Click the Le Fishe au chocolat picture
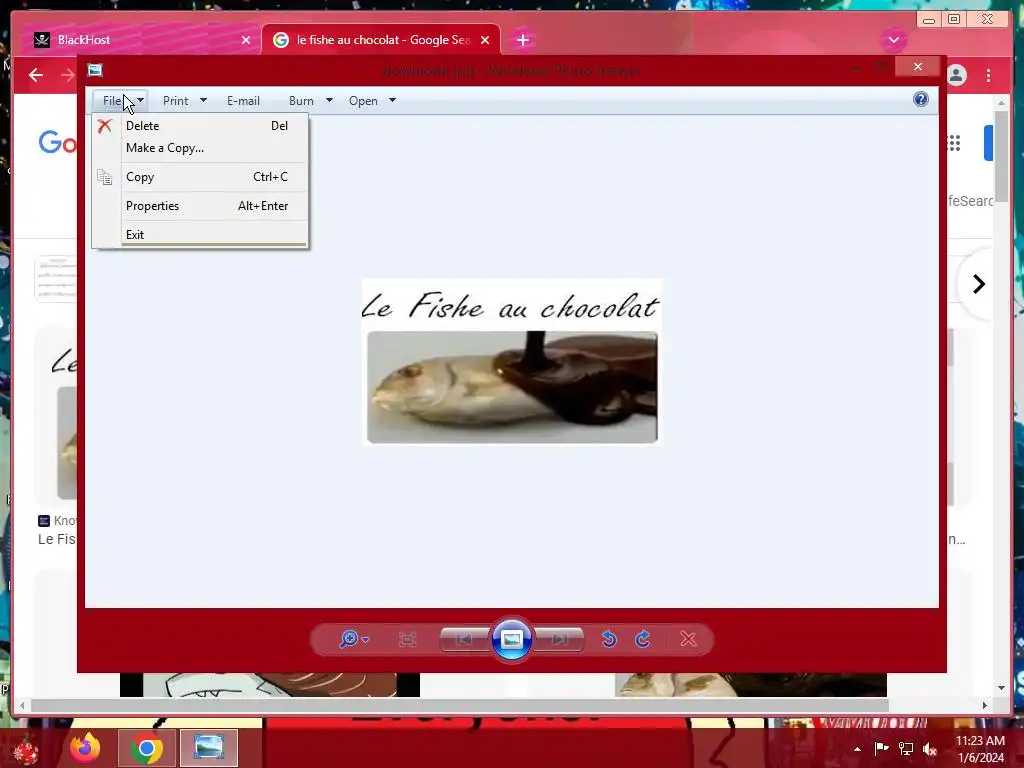This screenshot has width=1024, height=768. point(512,362)
